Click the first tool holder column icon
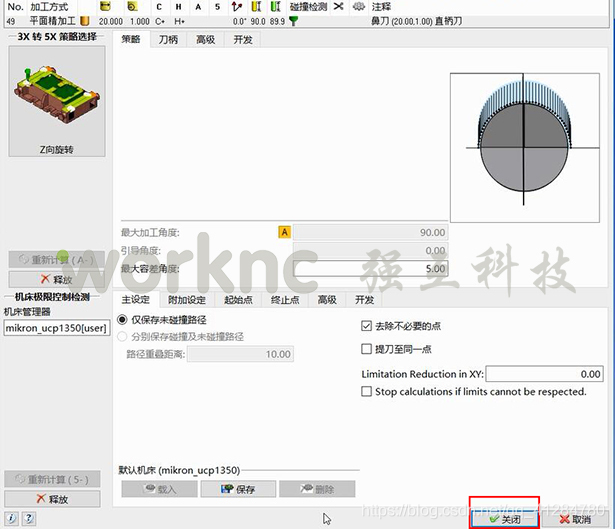The width and height of the screenshot is (615, 529). pos(256,6)
